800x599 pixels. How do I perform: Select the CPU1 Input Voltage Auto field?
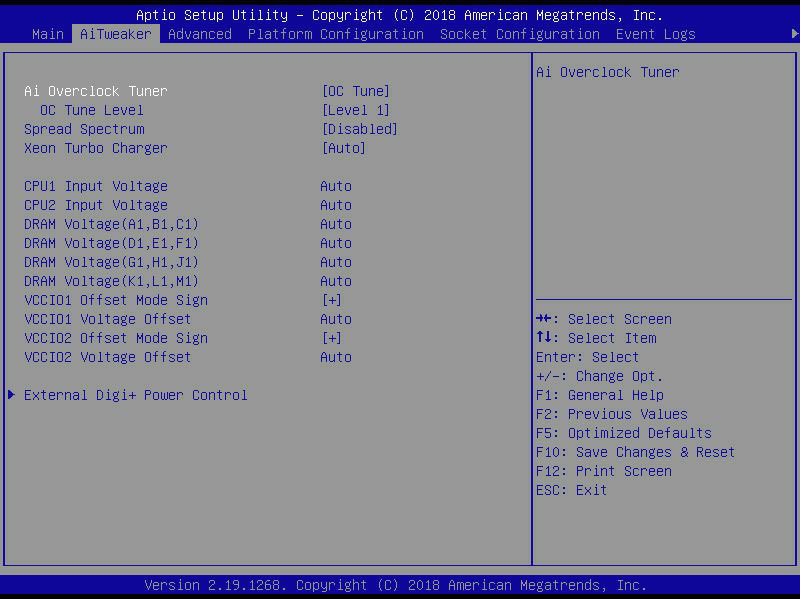(336, 186)
